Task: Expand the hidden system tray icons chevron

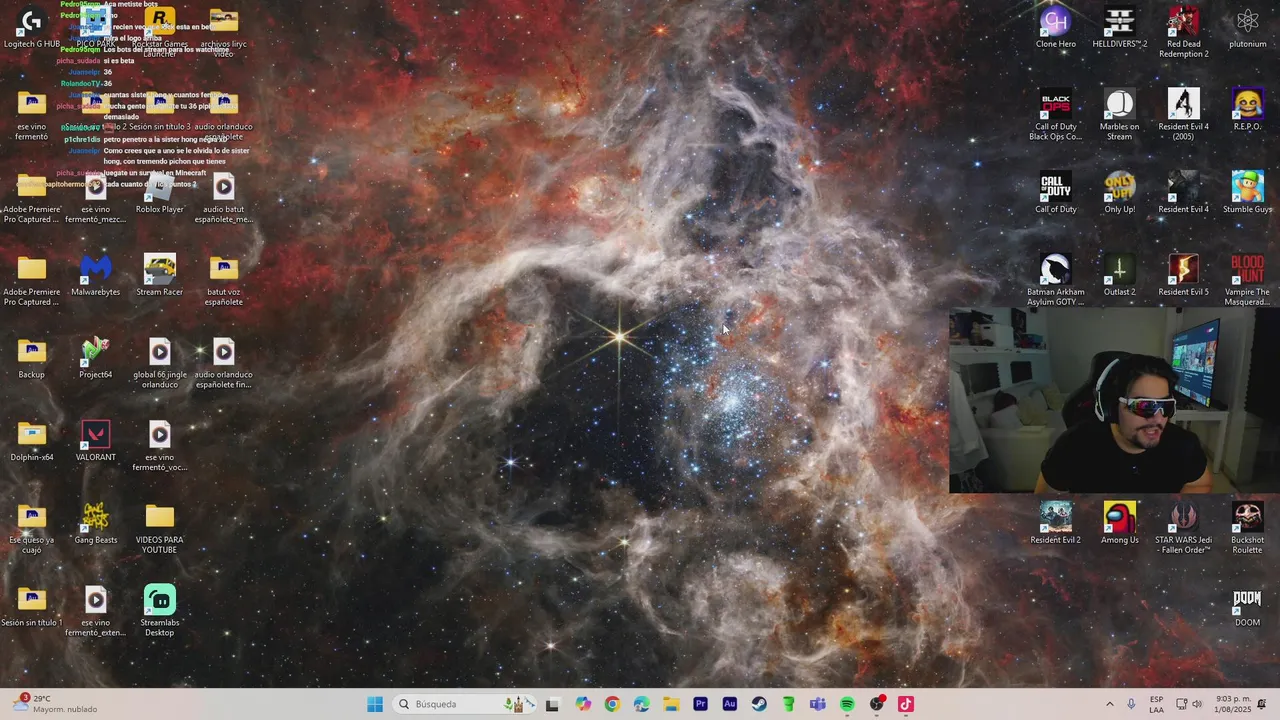Action: (x=1109, y=704)
